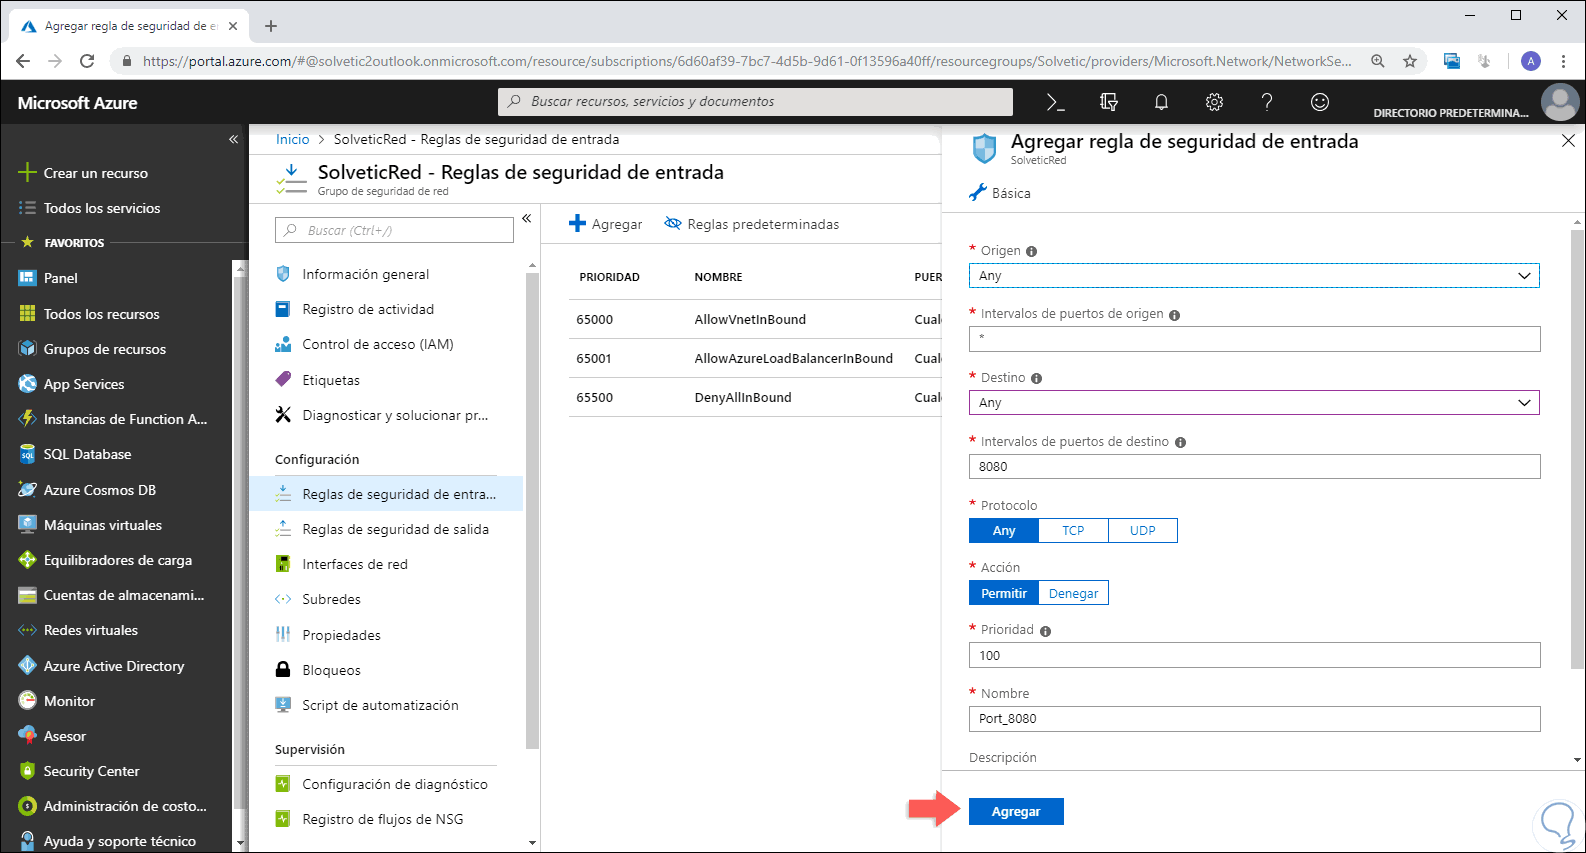Click the Inicio breadcrumb link
Screen dimensions: 1586x853
click(292, 139)
